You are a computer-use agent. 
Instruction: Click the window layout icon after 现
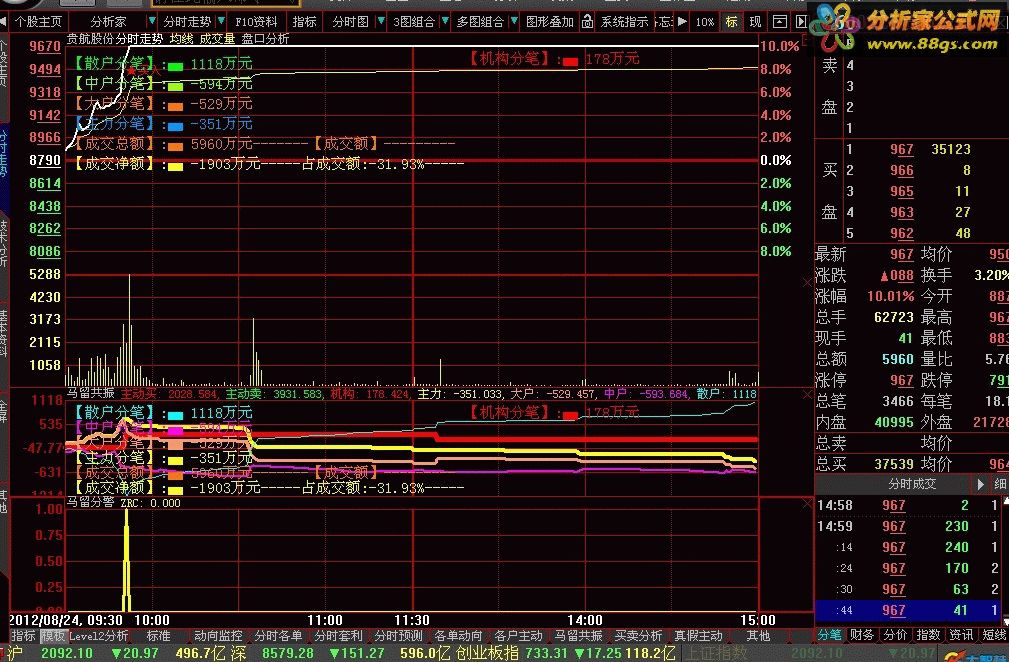click(779, 22)
